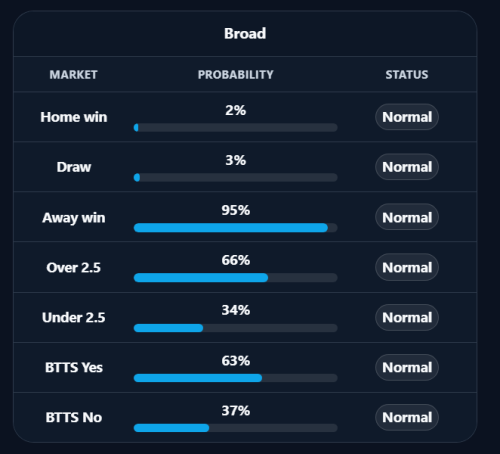Click the MARKET column header
Image resolution: width=500 pixels, height=454 pixels.
[x=73, y=75]
